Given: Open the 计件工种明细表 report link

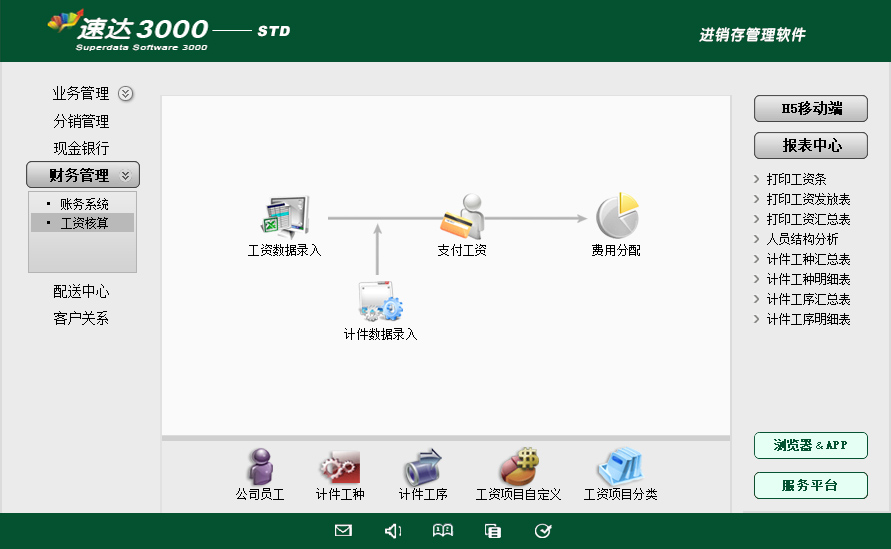Looking at the screenshot, I should [808, 279].
